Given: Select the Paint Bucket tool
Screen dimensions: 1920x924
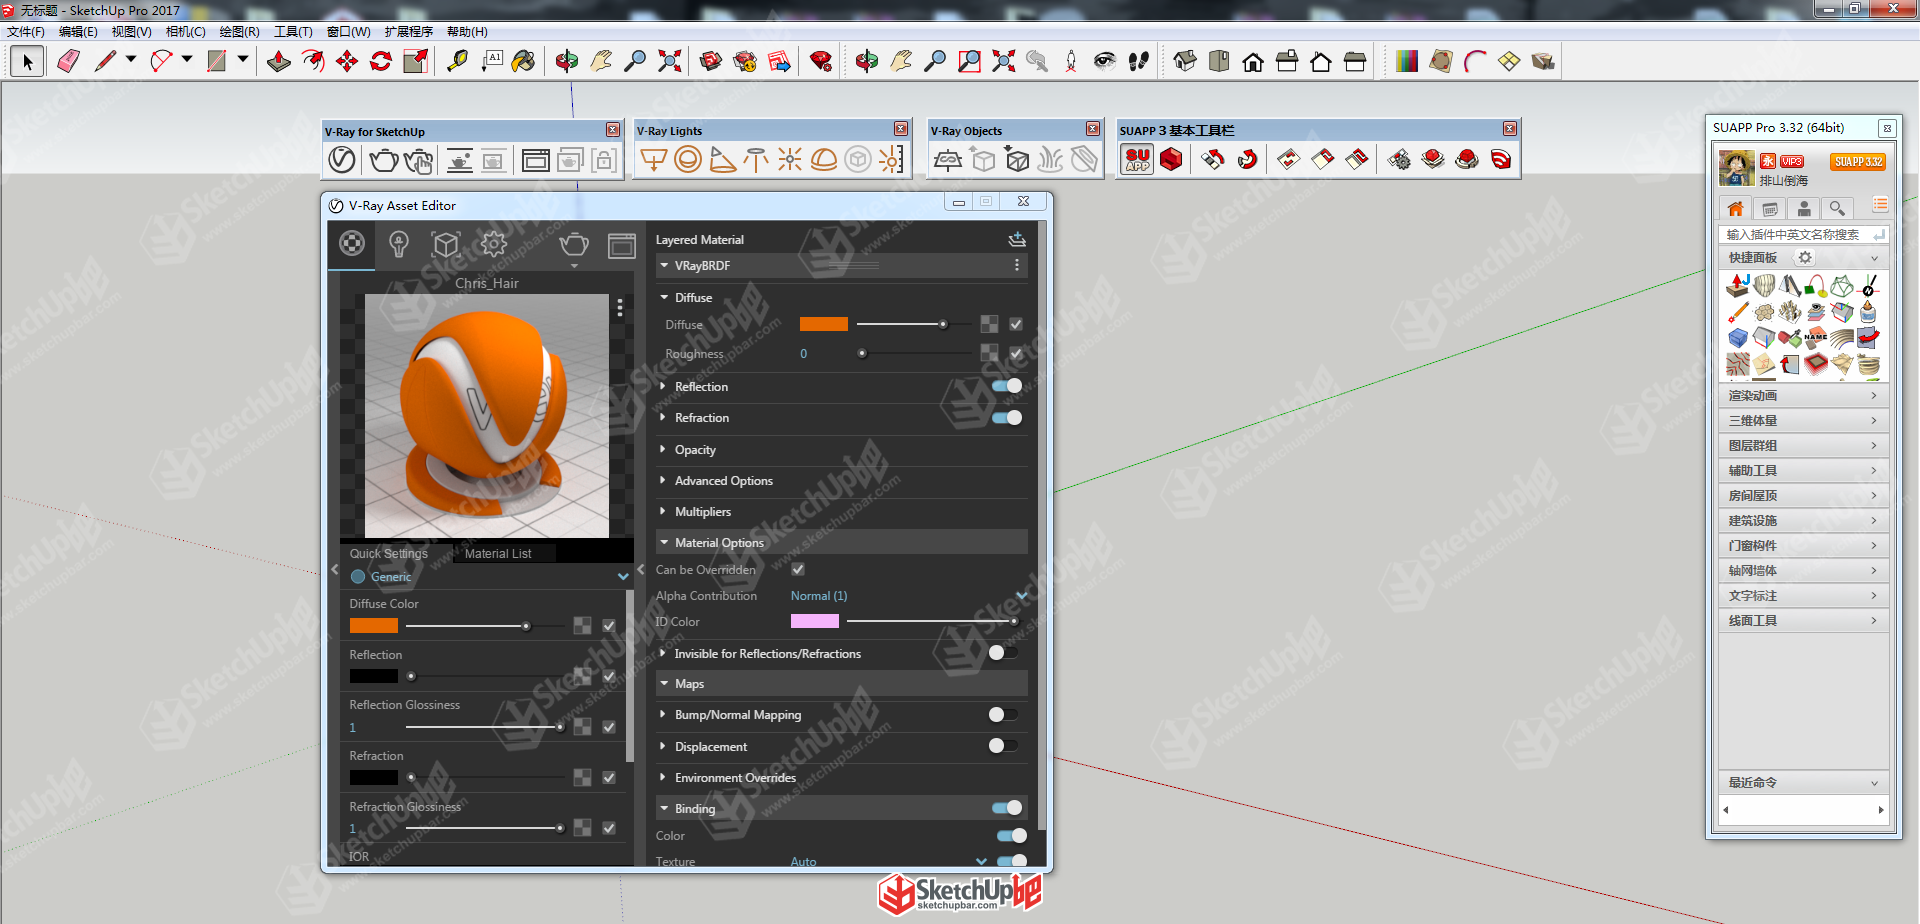Looking at the screenshot, I should pyautogui.click(x=523, y=62).
